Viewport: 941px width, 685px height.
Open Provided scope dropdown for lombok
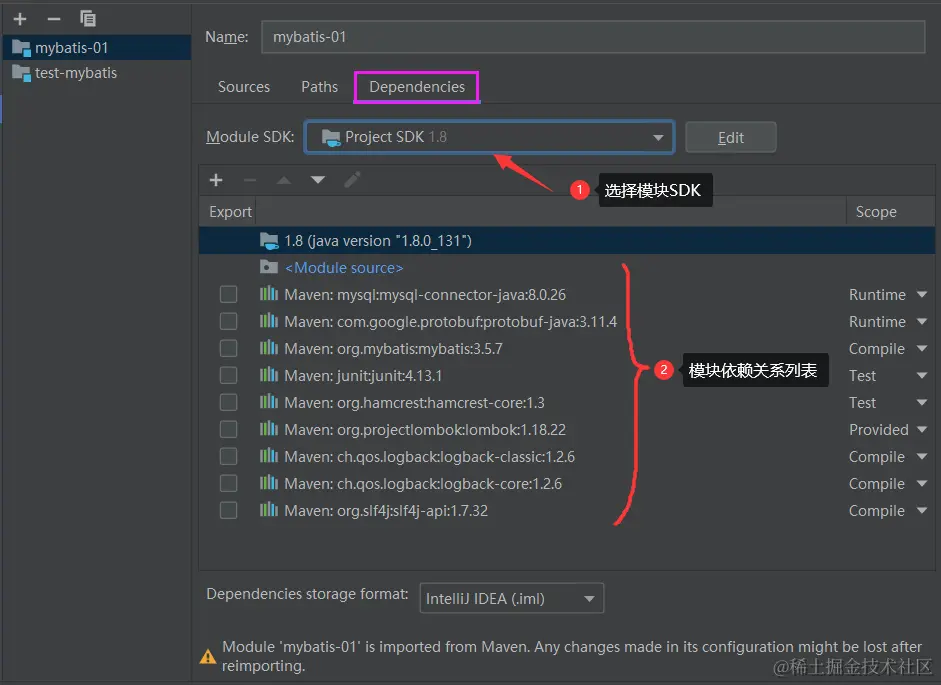pyautogui.click(x=922, y=430)
